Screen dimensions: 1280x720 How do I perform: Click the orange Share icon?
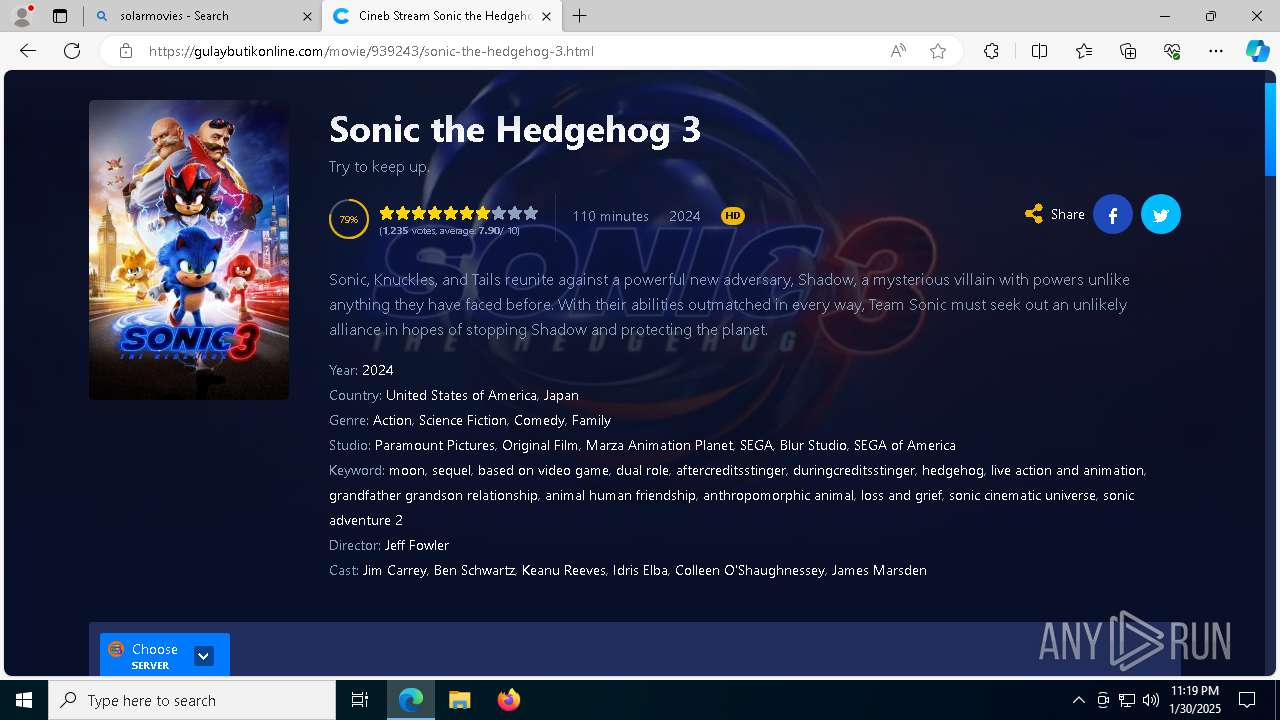(x=1034, y=214)
